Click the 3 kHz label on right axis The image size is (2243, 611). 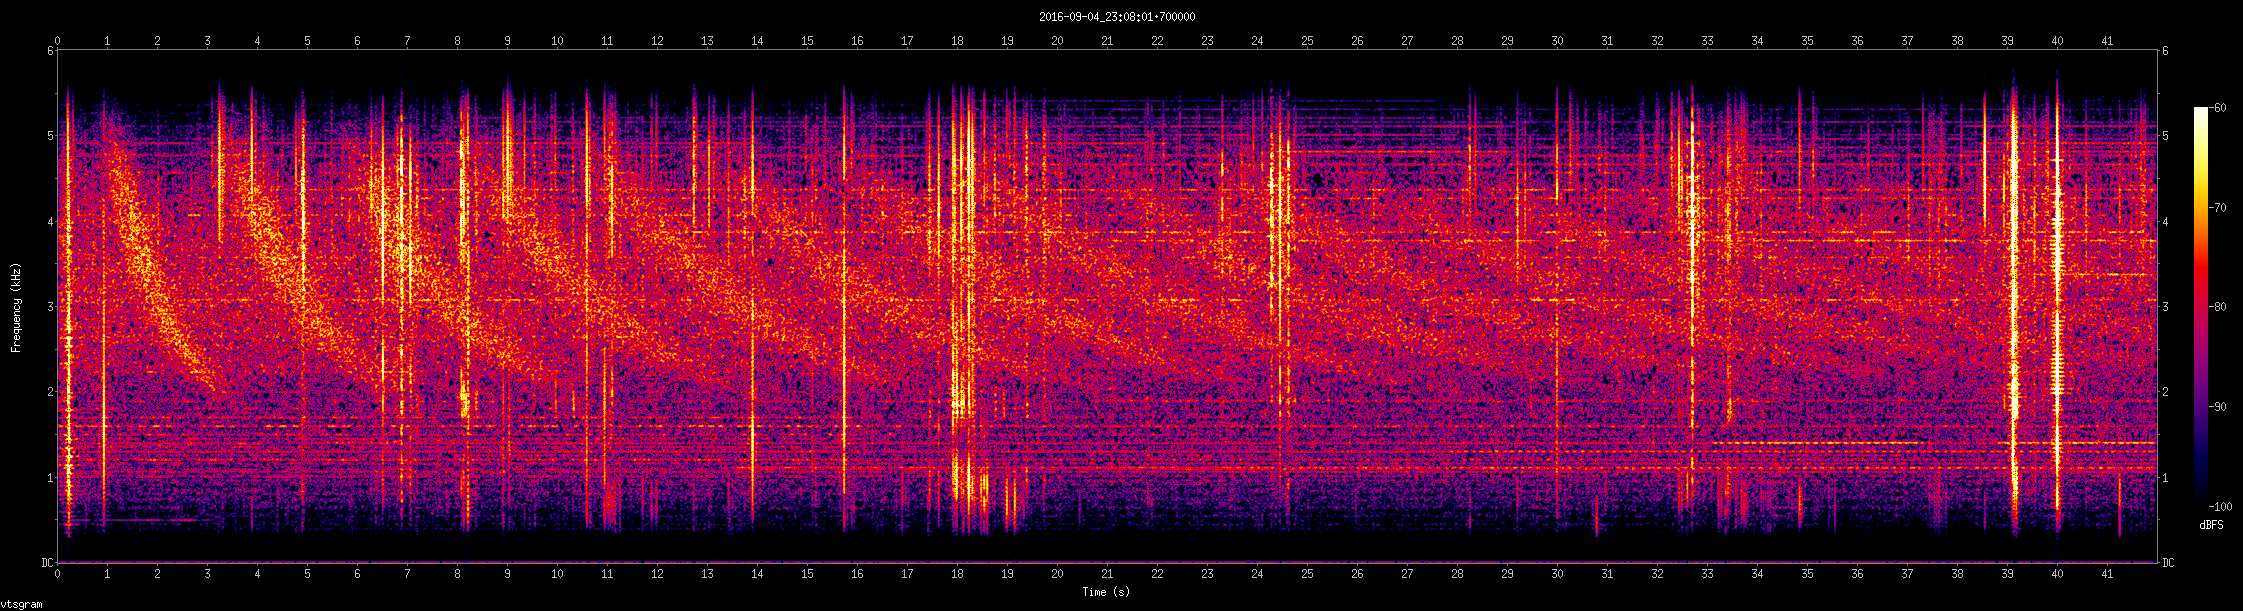pos(2164,307)
